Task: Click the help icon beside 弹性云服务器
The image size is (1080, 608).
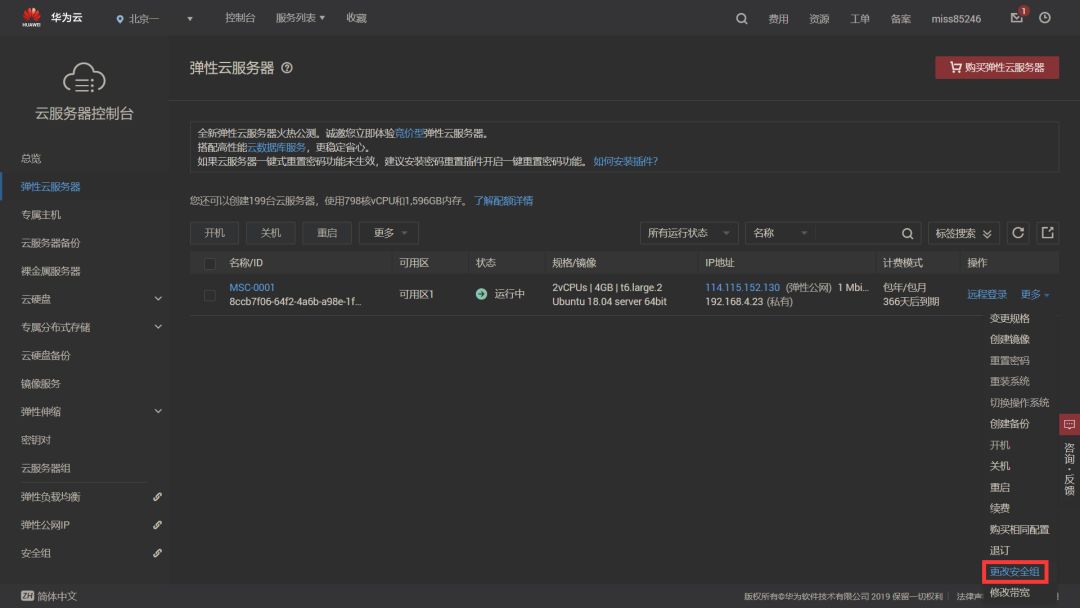Action: coord(287,68)
